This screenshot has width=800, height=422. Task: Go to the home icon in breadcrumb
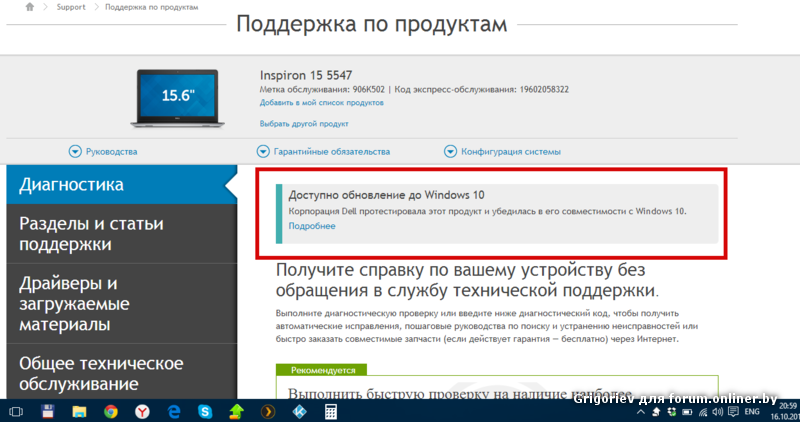[30, 7]
